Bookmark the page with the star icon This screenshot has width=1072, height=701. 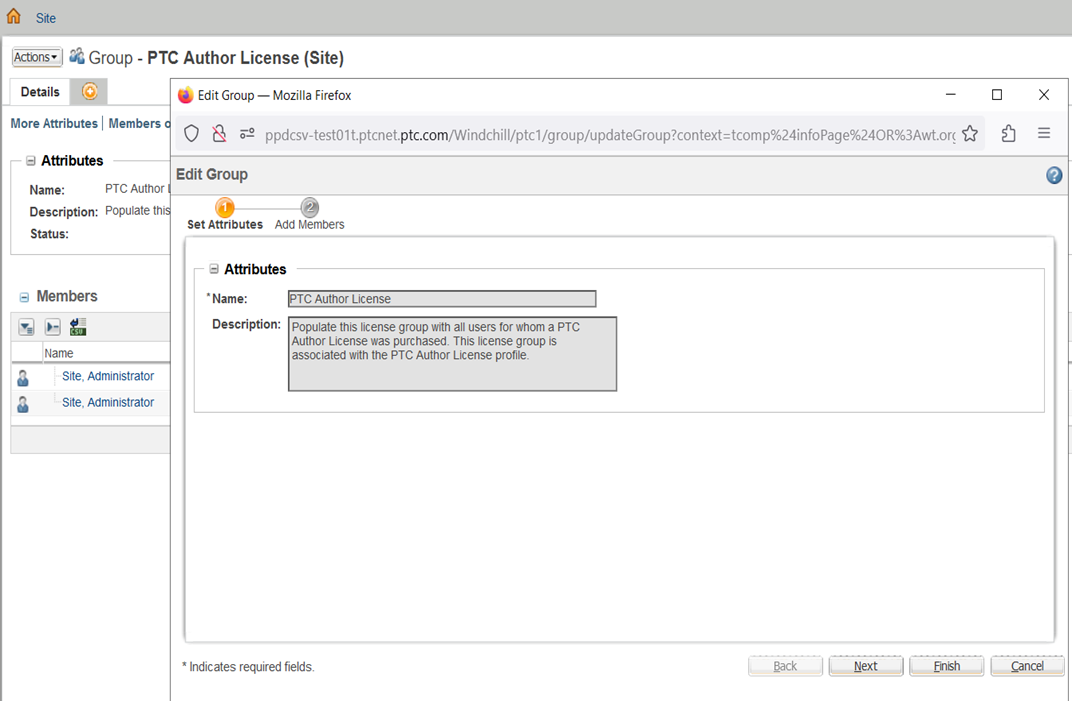click(970, 133)
